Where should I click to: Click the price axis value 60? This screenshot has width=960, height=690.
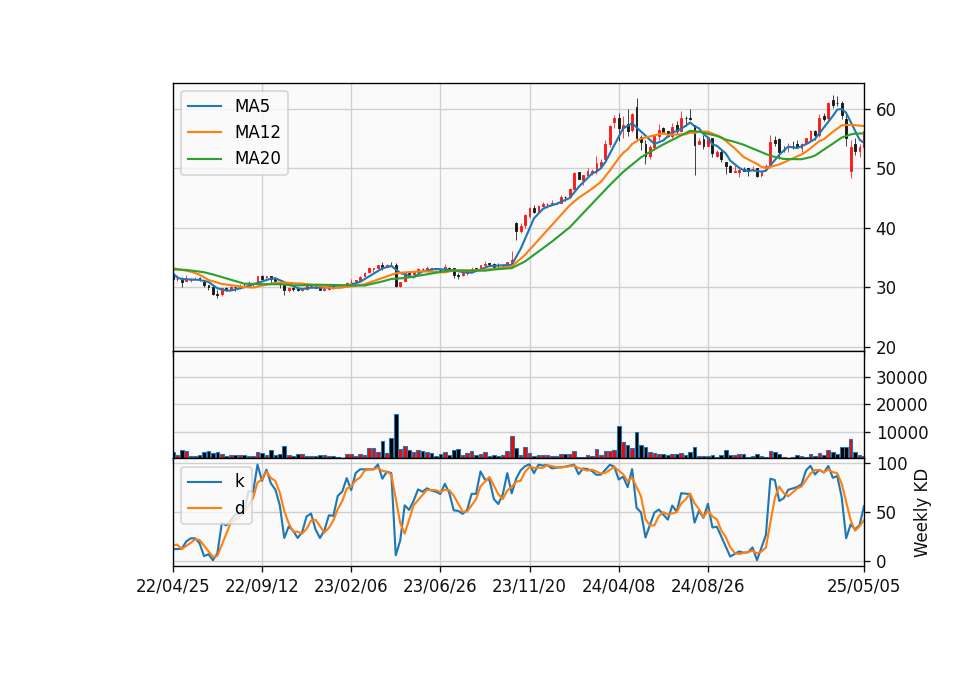[886, 110]
